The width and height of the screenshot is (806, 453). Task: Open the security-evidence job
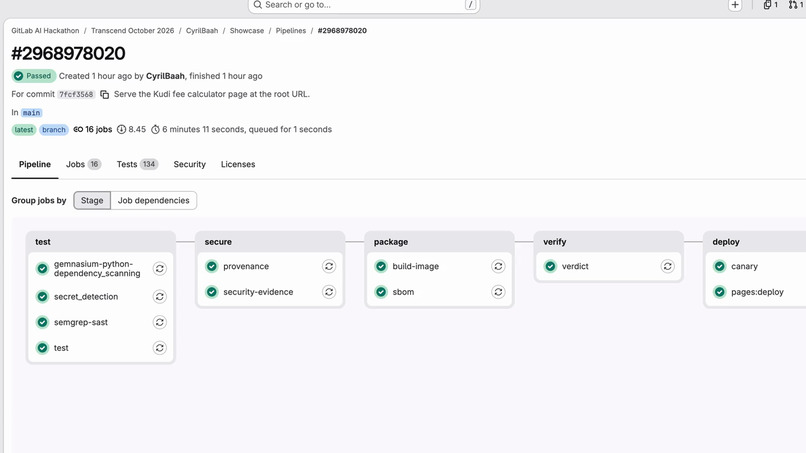pos(258,292)
